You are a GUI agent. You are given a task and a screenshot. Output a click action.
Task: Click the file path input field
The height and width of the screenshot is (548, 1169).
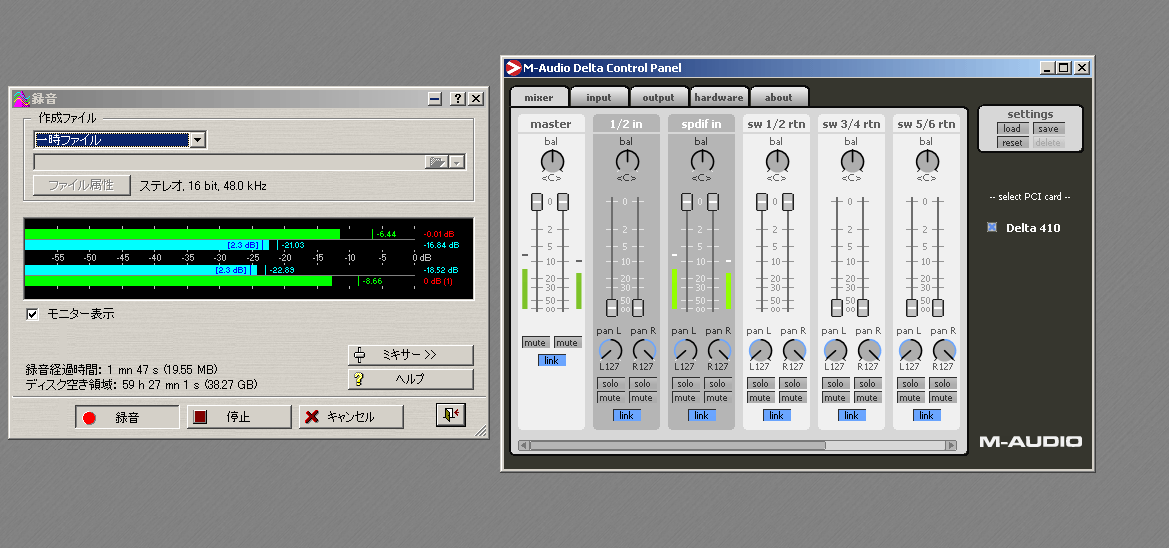230,162
